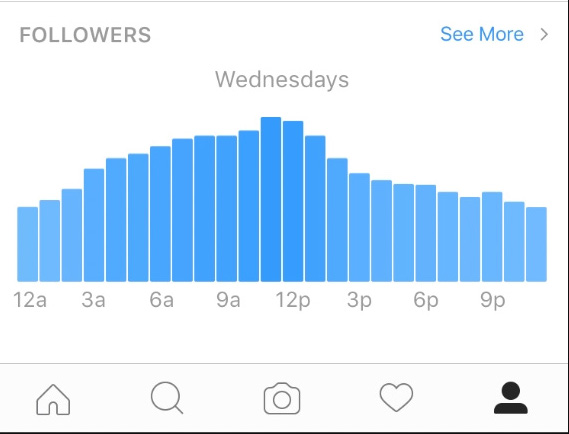This screenshot has height=434, width=569.
Task: Select the bar above 12a label
Action: click(x=28, y=244)
